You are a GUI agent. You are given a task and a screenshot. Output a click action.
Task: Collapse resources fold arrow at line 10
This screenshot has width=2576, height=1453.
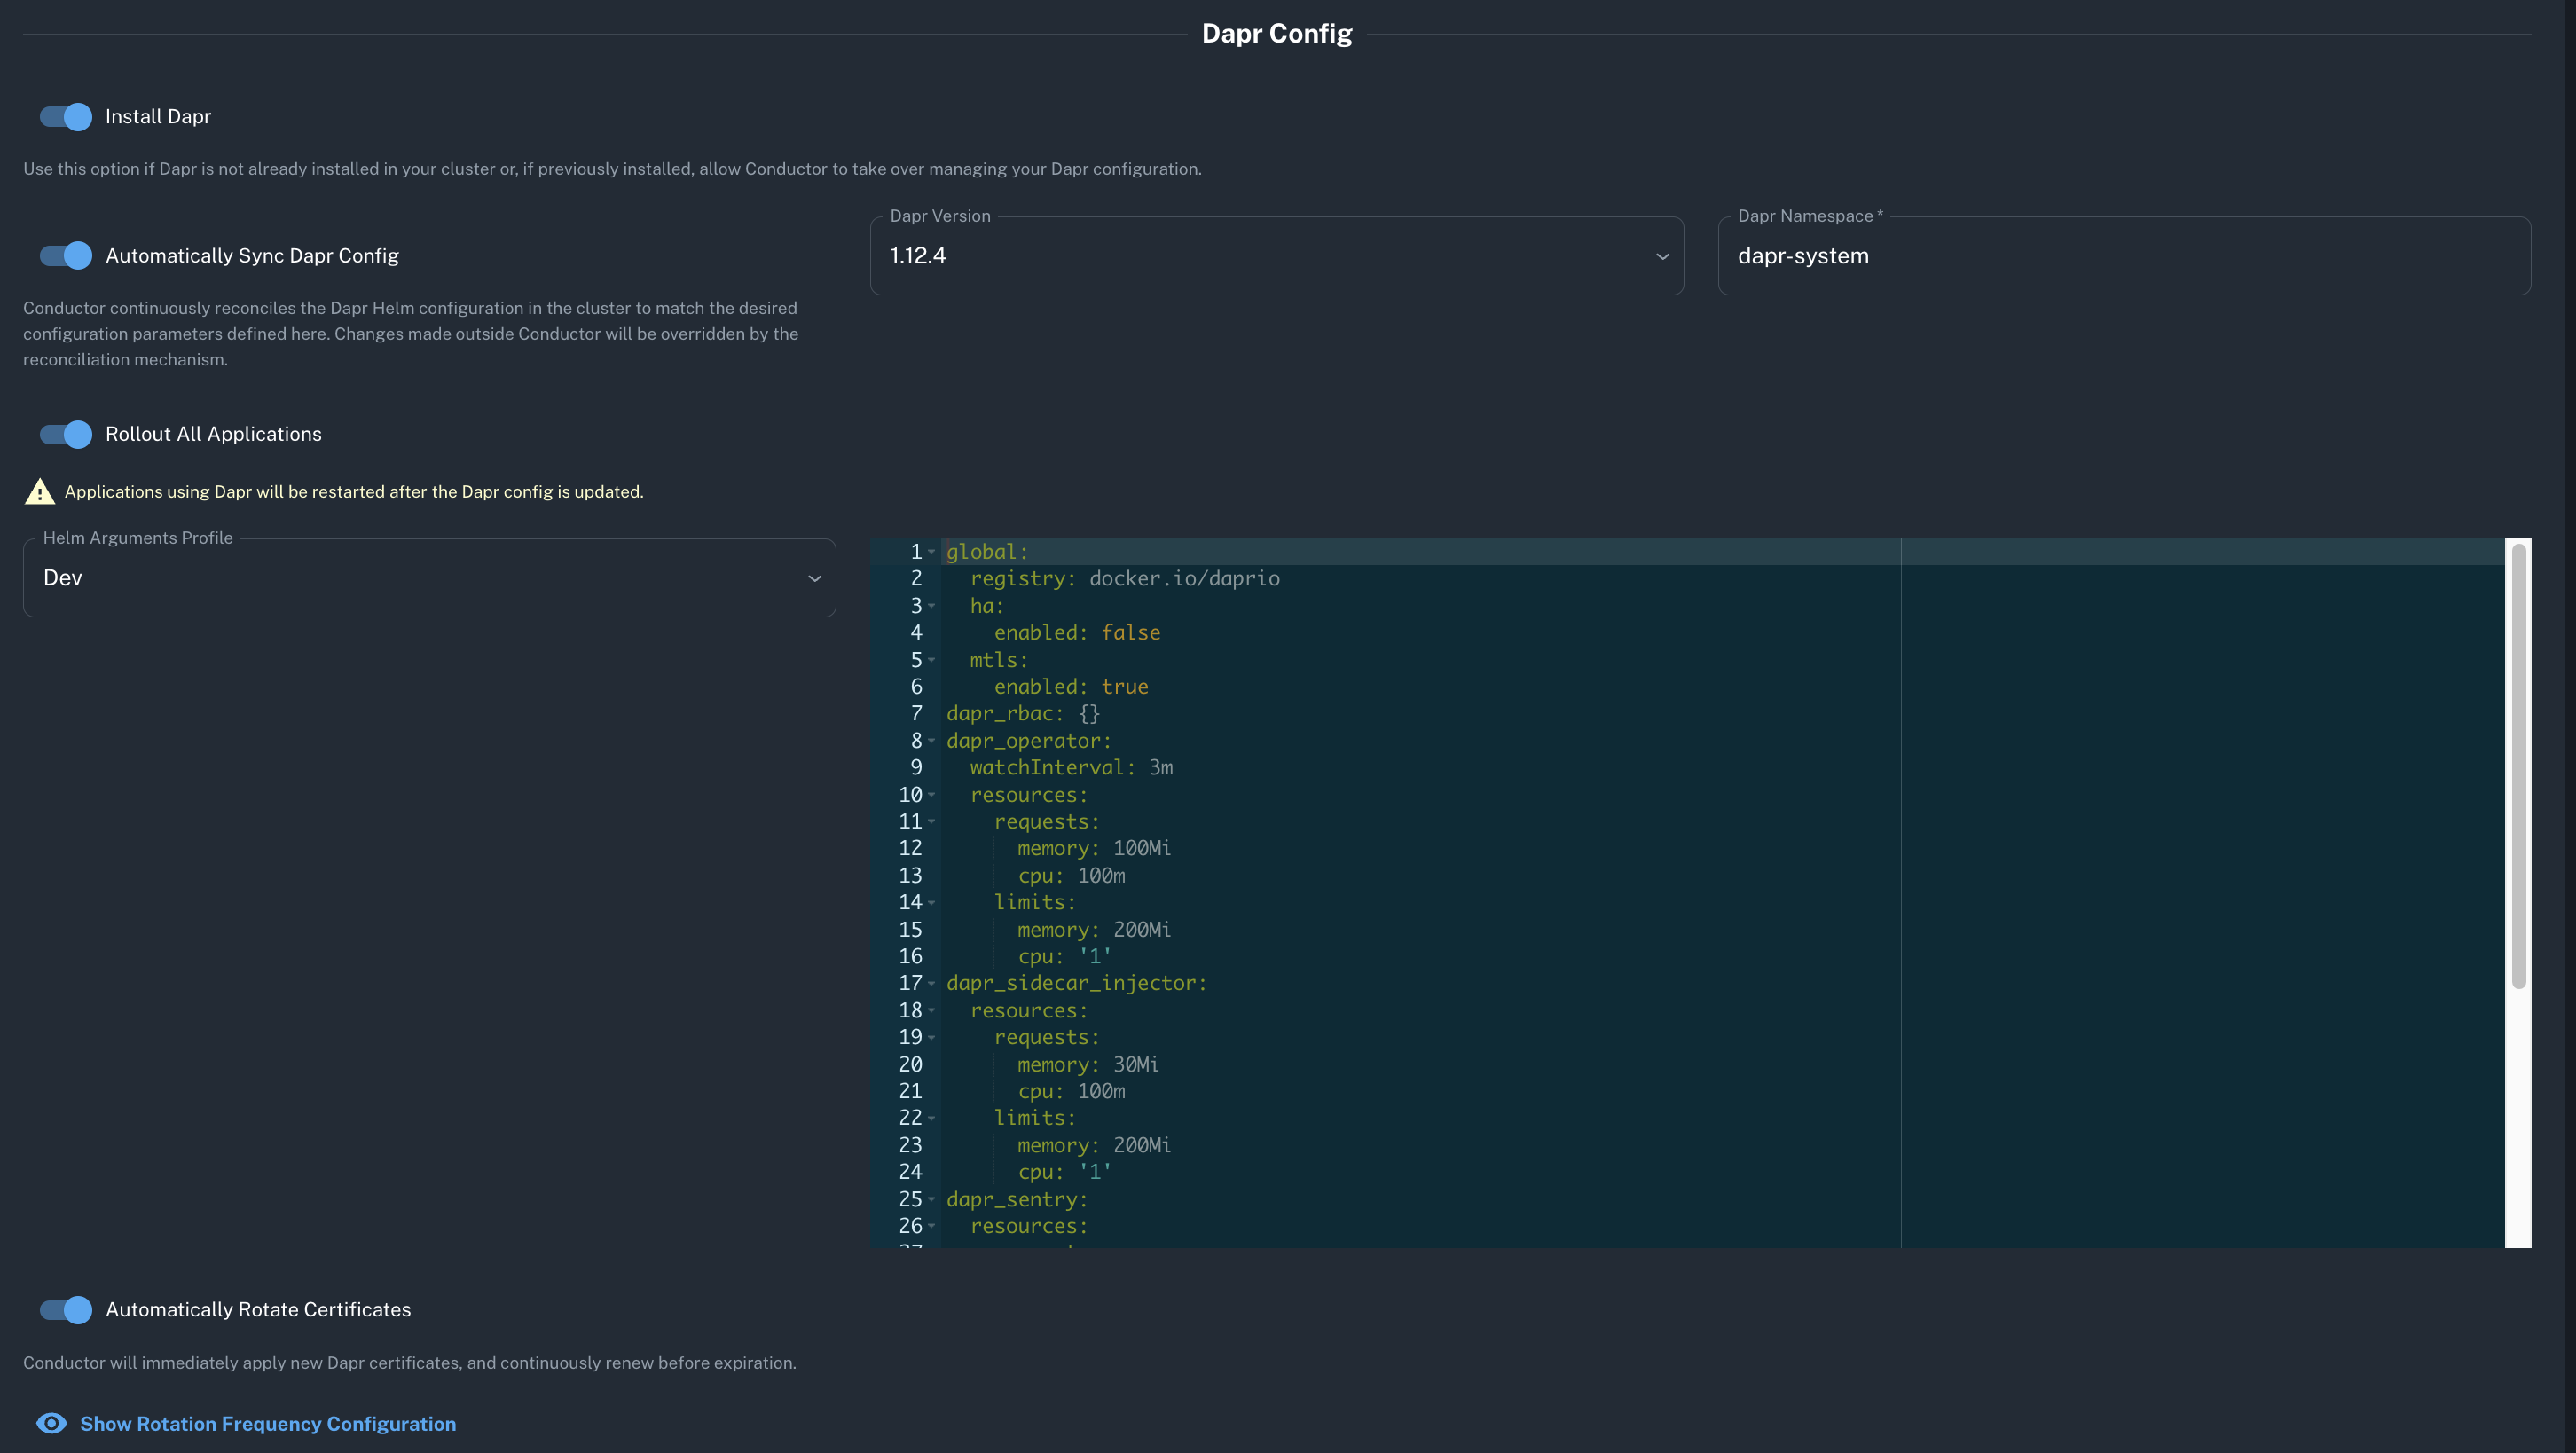[x=932, y=795]
